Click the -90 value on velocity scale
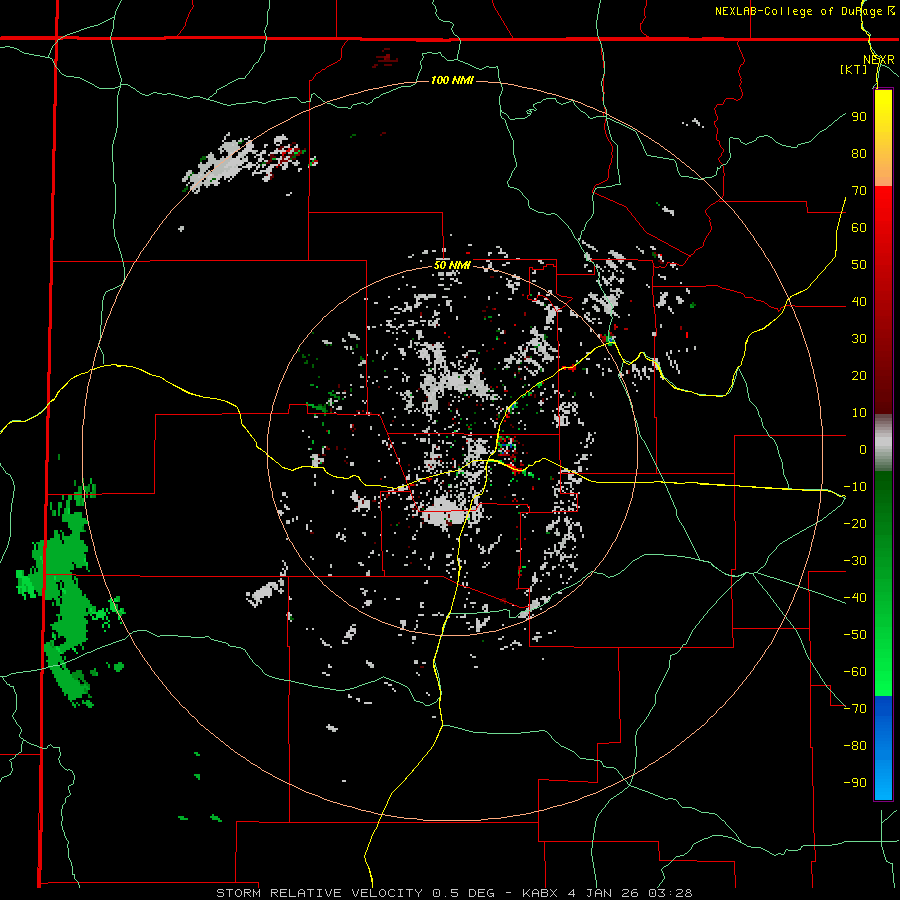 click(855, 783)
